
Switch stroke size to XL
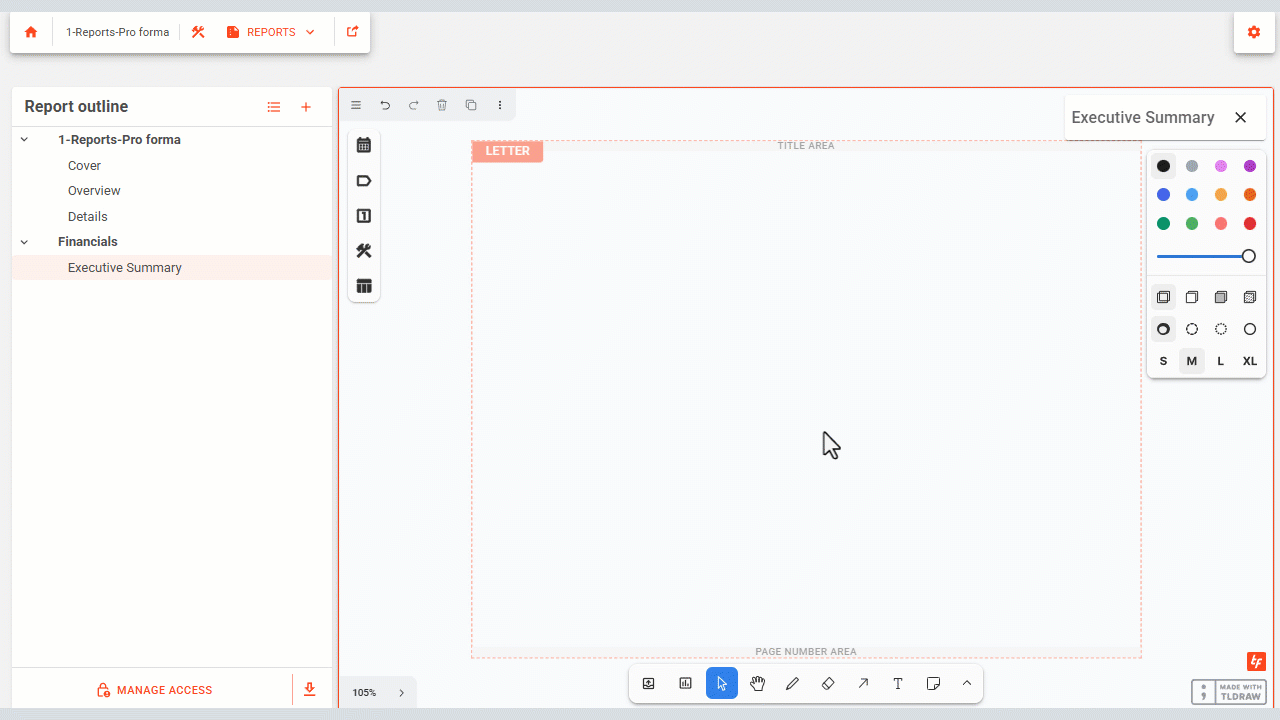(x=1249, y=361)
